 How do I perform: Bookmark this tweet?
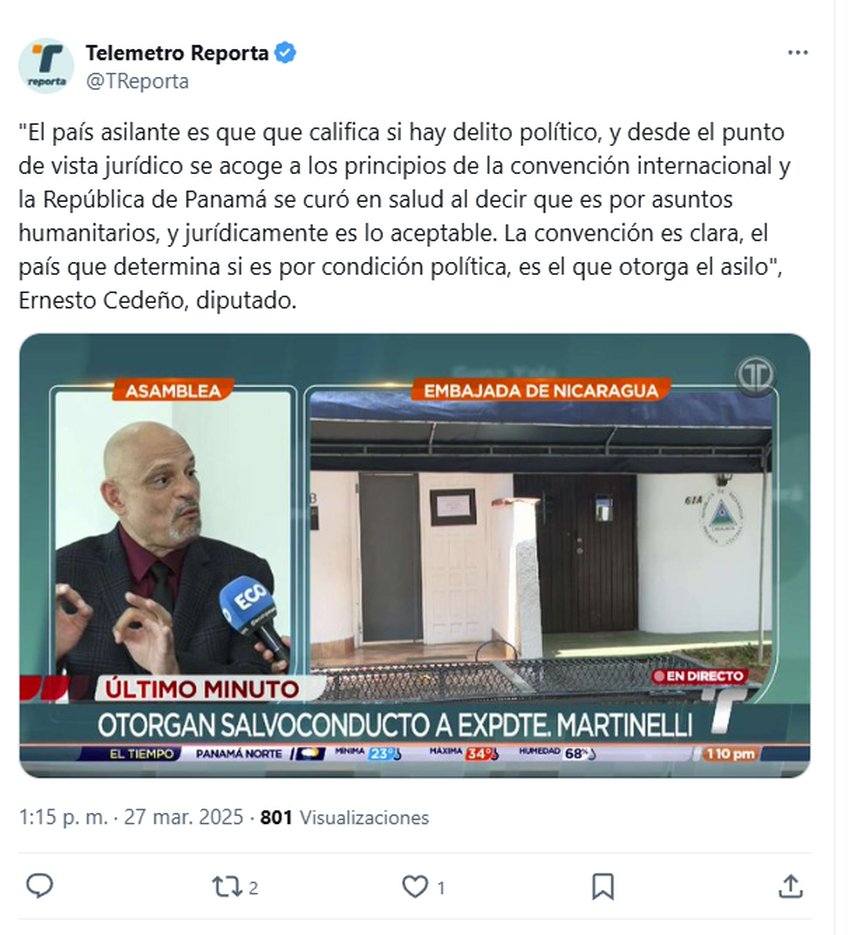pos(603,887)
